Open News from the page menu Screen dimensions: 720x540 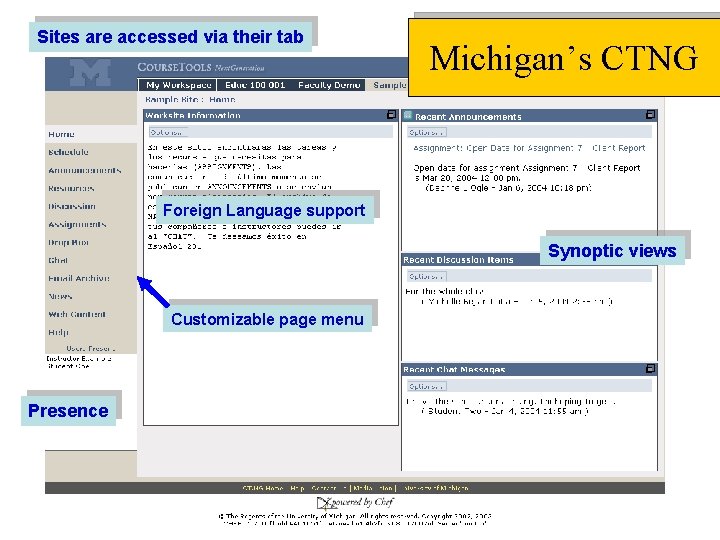pos(60,296)
